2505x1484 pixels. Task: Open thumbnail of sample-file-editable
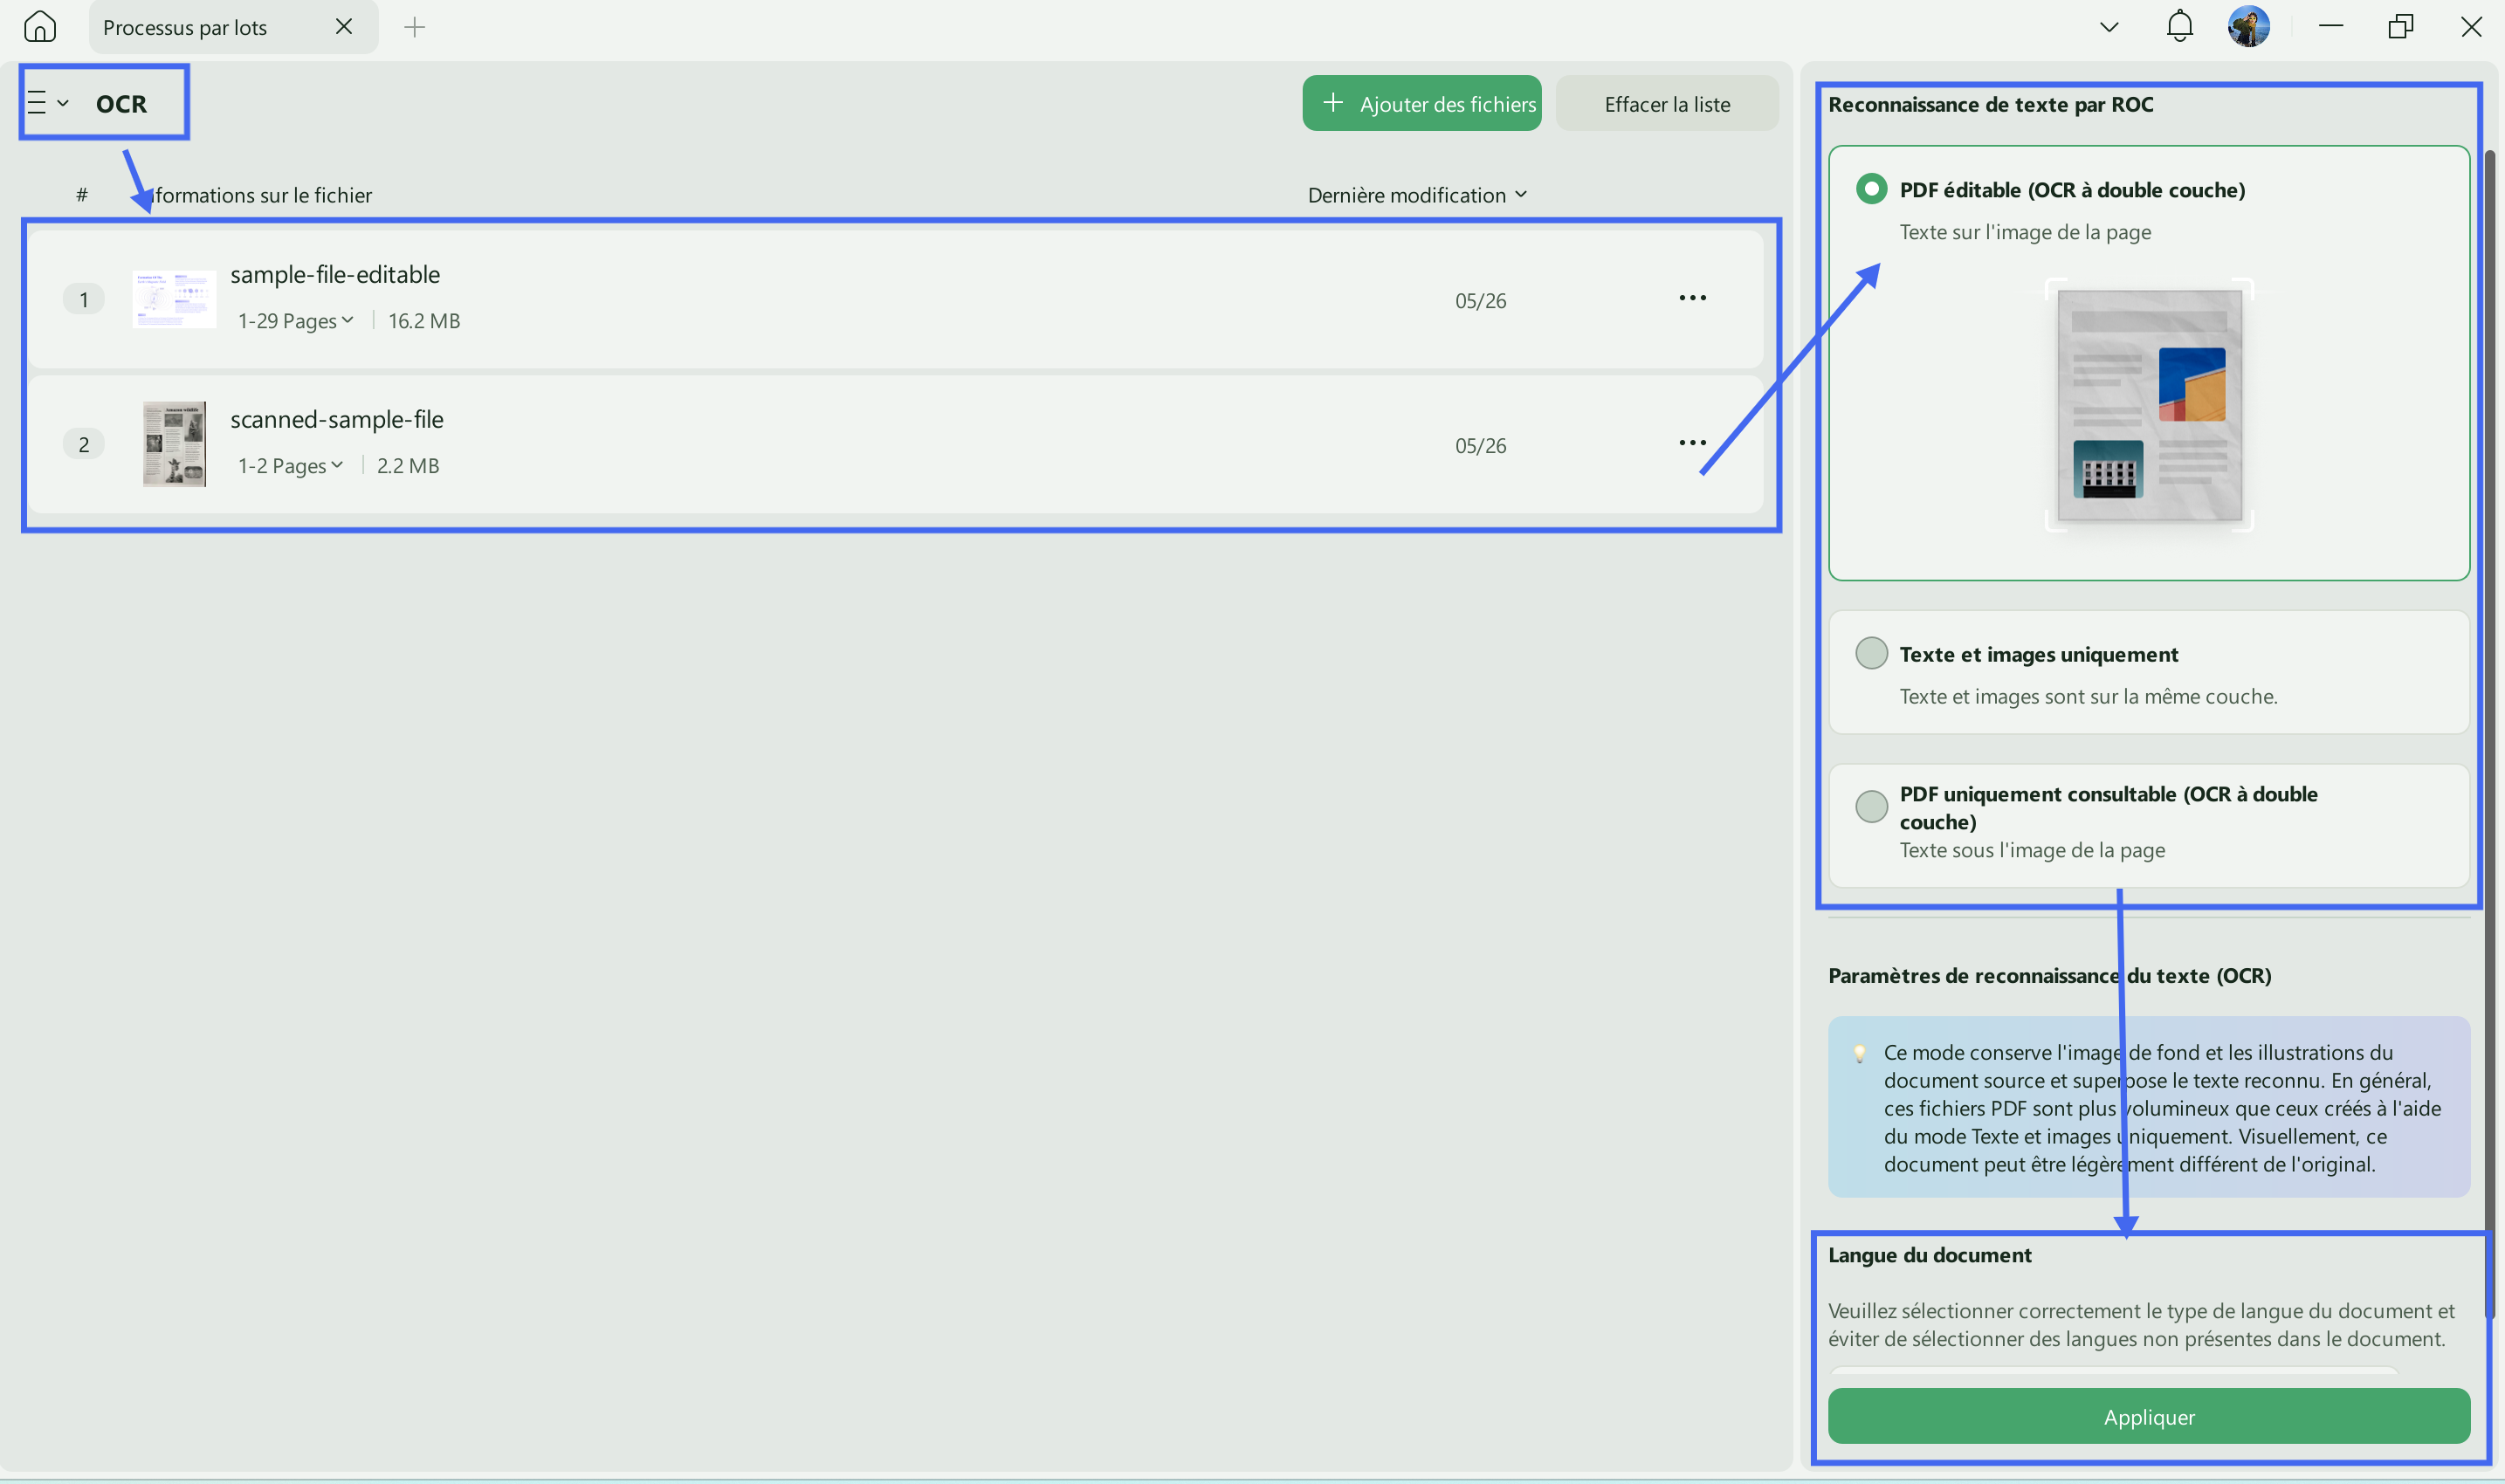pyautogui.click(x=174, y=298)
